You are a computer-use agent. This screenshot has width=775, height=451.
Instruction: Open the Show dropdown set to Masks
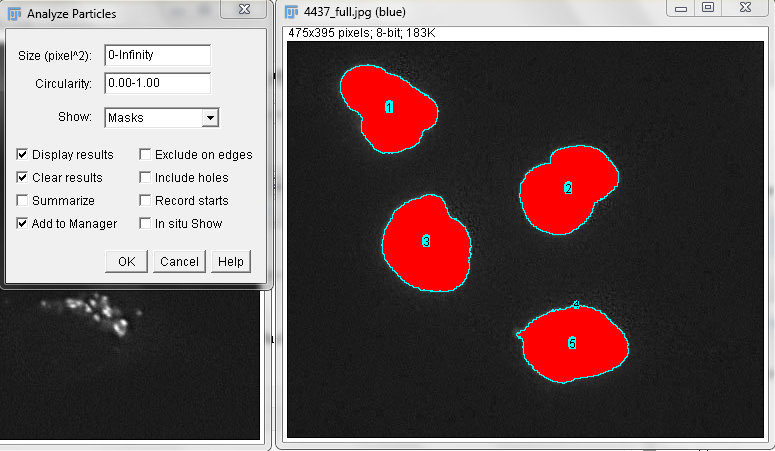point(162,118)
